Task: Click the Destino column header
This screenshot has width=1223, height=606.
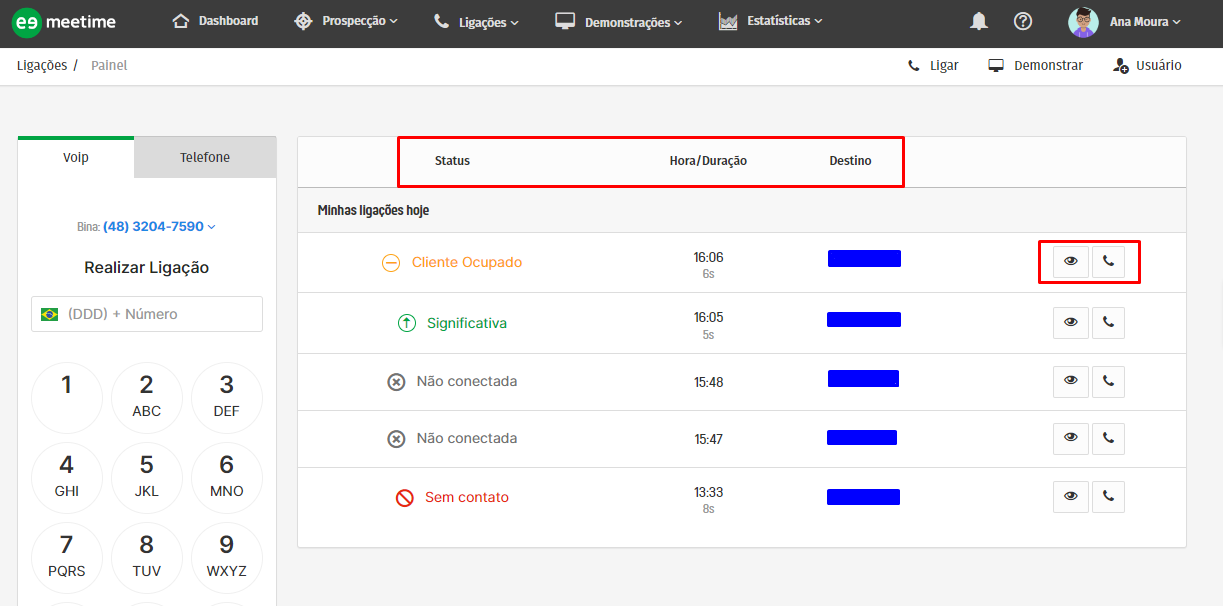Action: 850,161
